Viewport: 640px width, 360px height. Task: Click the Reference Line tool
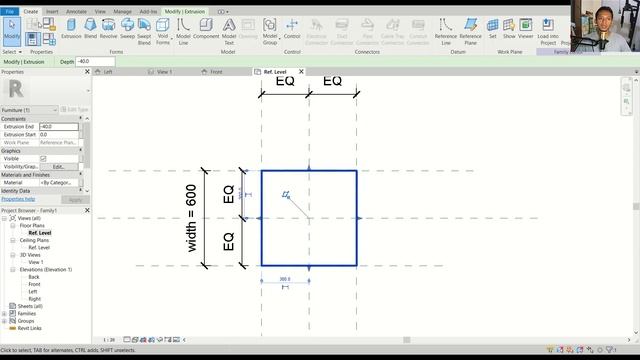(446, 31)
